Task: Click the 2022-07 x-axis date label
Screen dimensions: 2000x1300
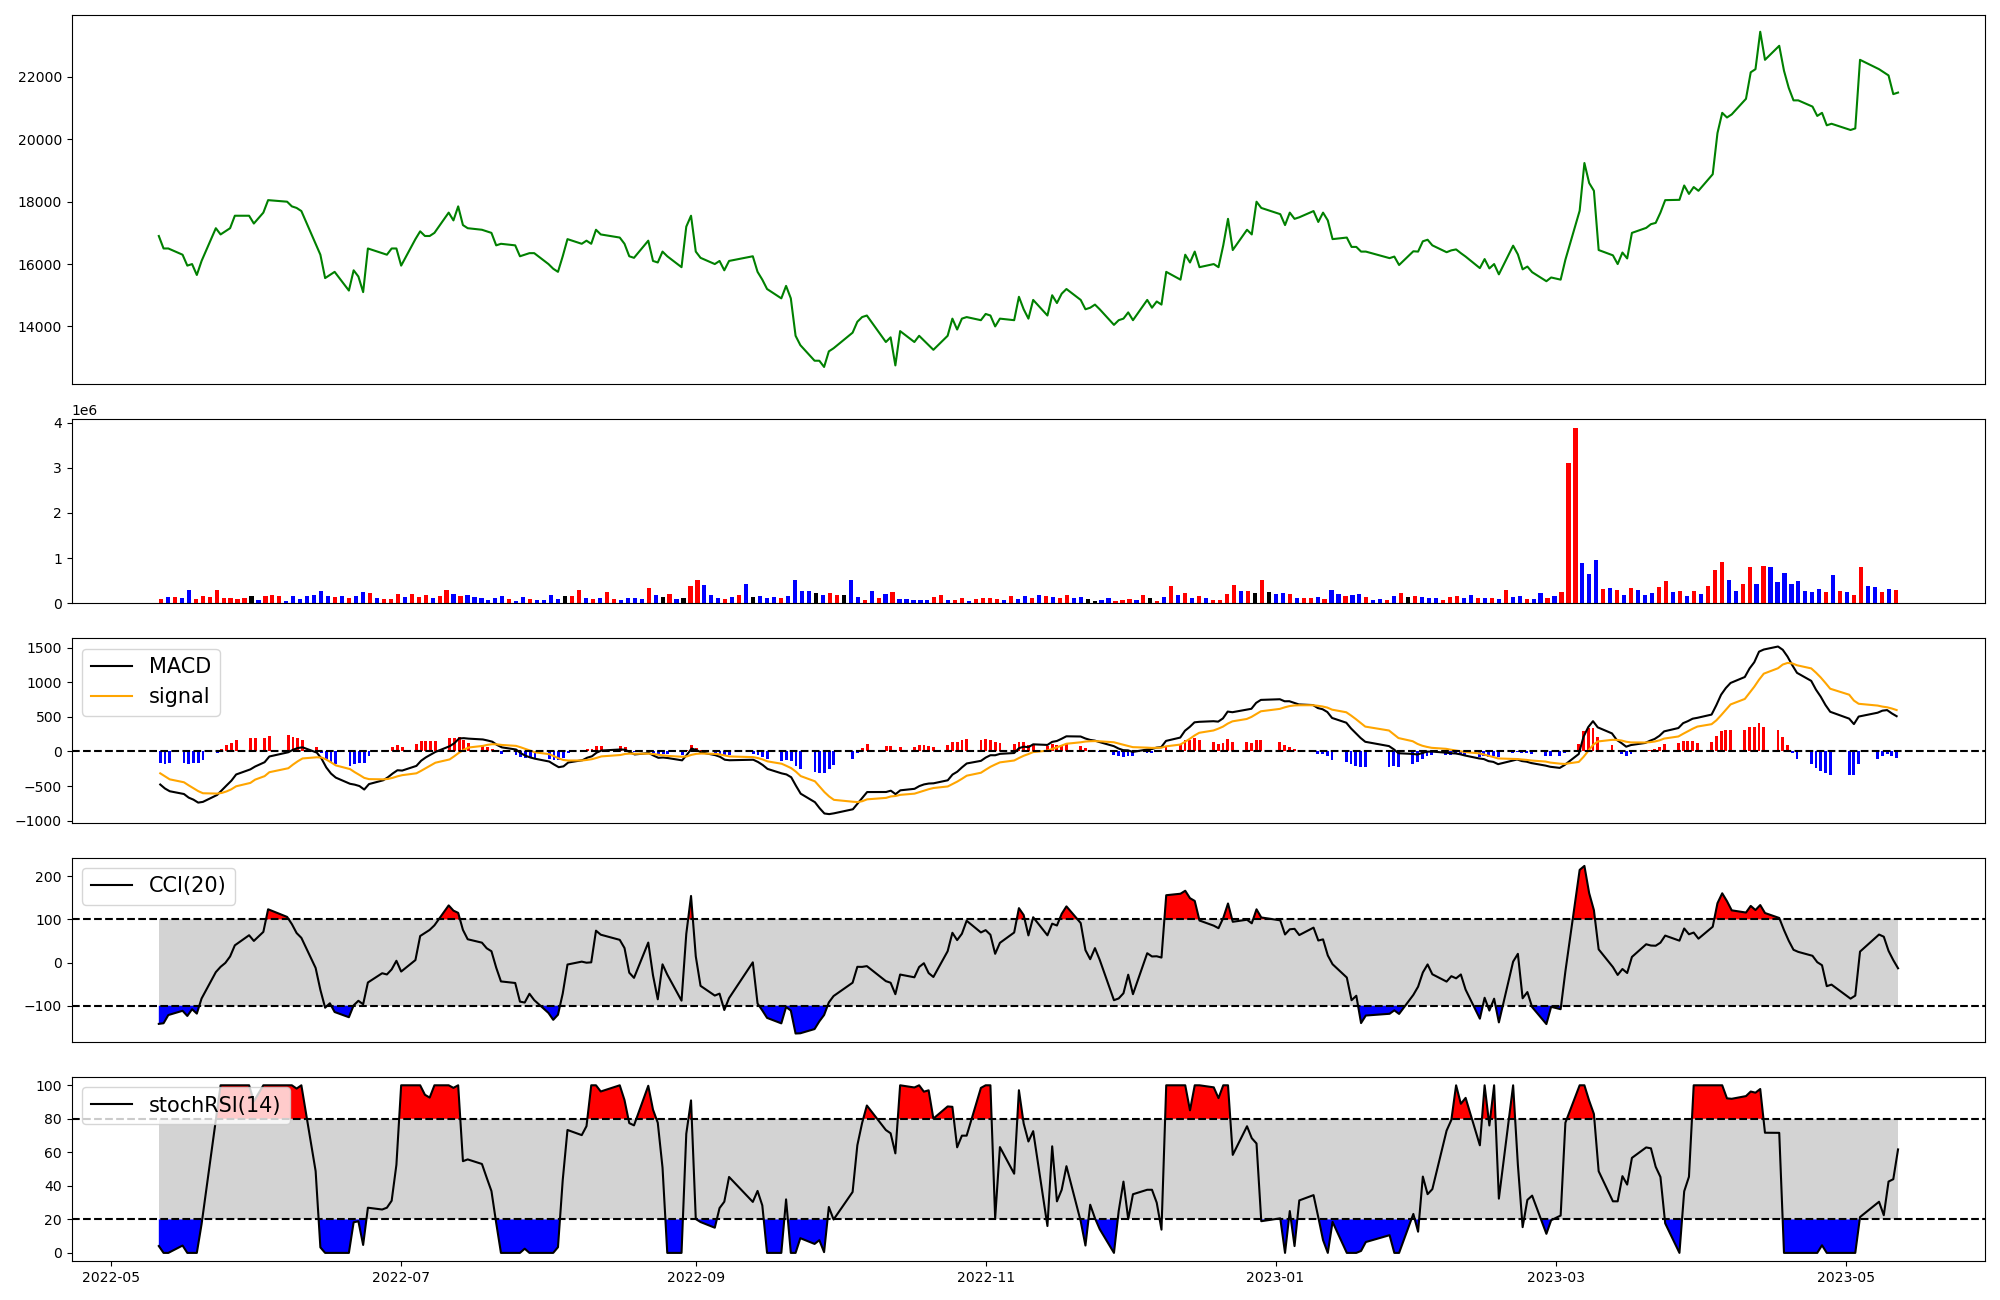Action: (x=401, y=1277)
